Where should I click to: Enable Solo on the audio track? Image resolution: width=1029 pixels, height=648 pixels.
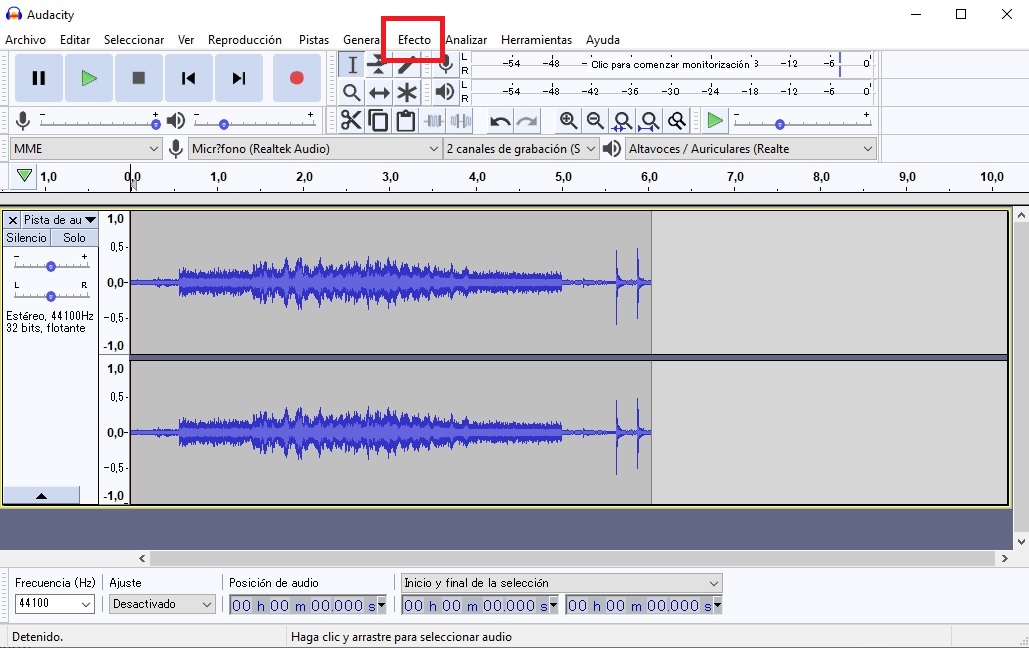tap(74, 238)
